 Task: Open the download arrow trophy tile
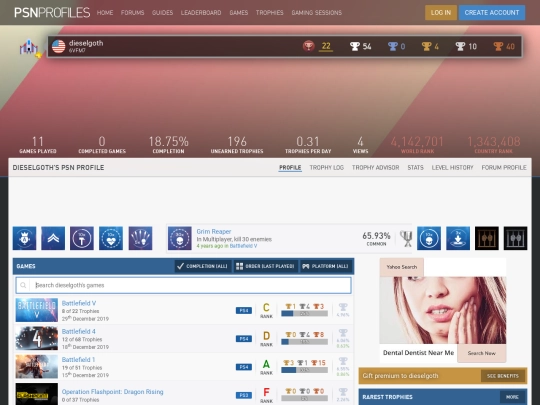[458, 238]
